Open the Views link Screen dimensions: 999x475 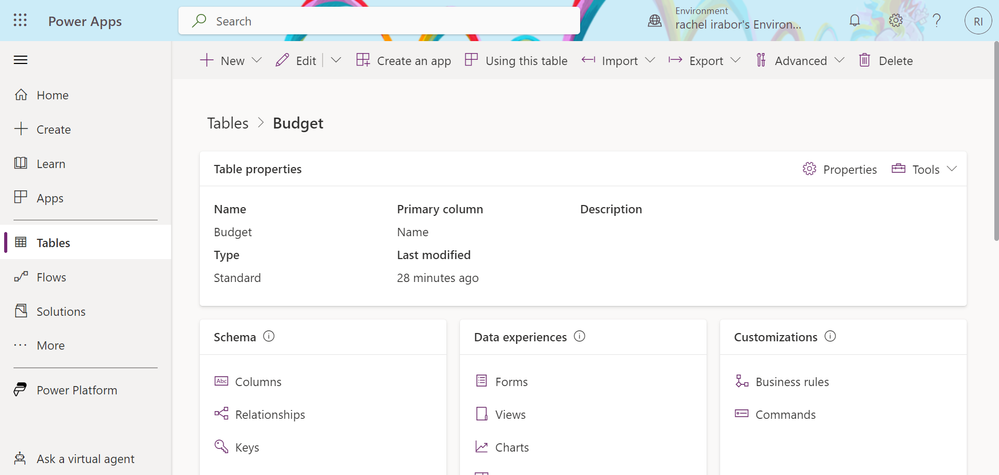point(510,415)
